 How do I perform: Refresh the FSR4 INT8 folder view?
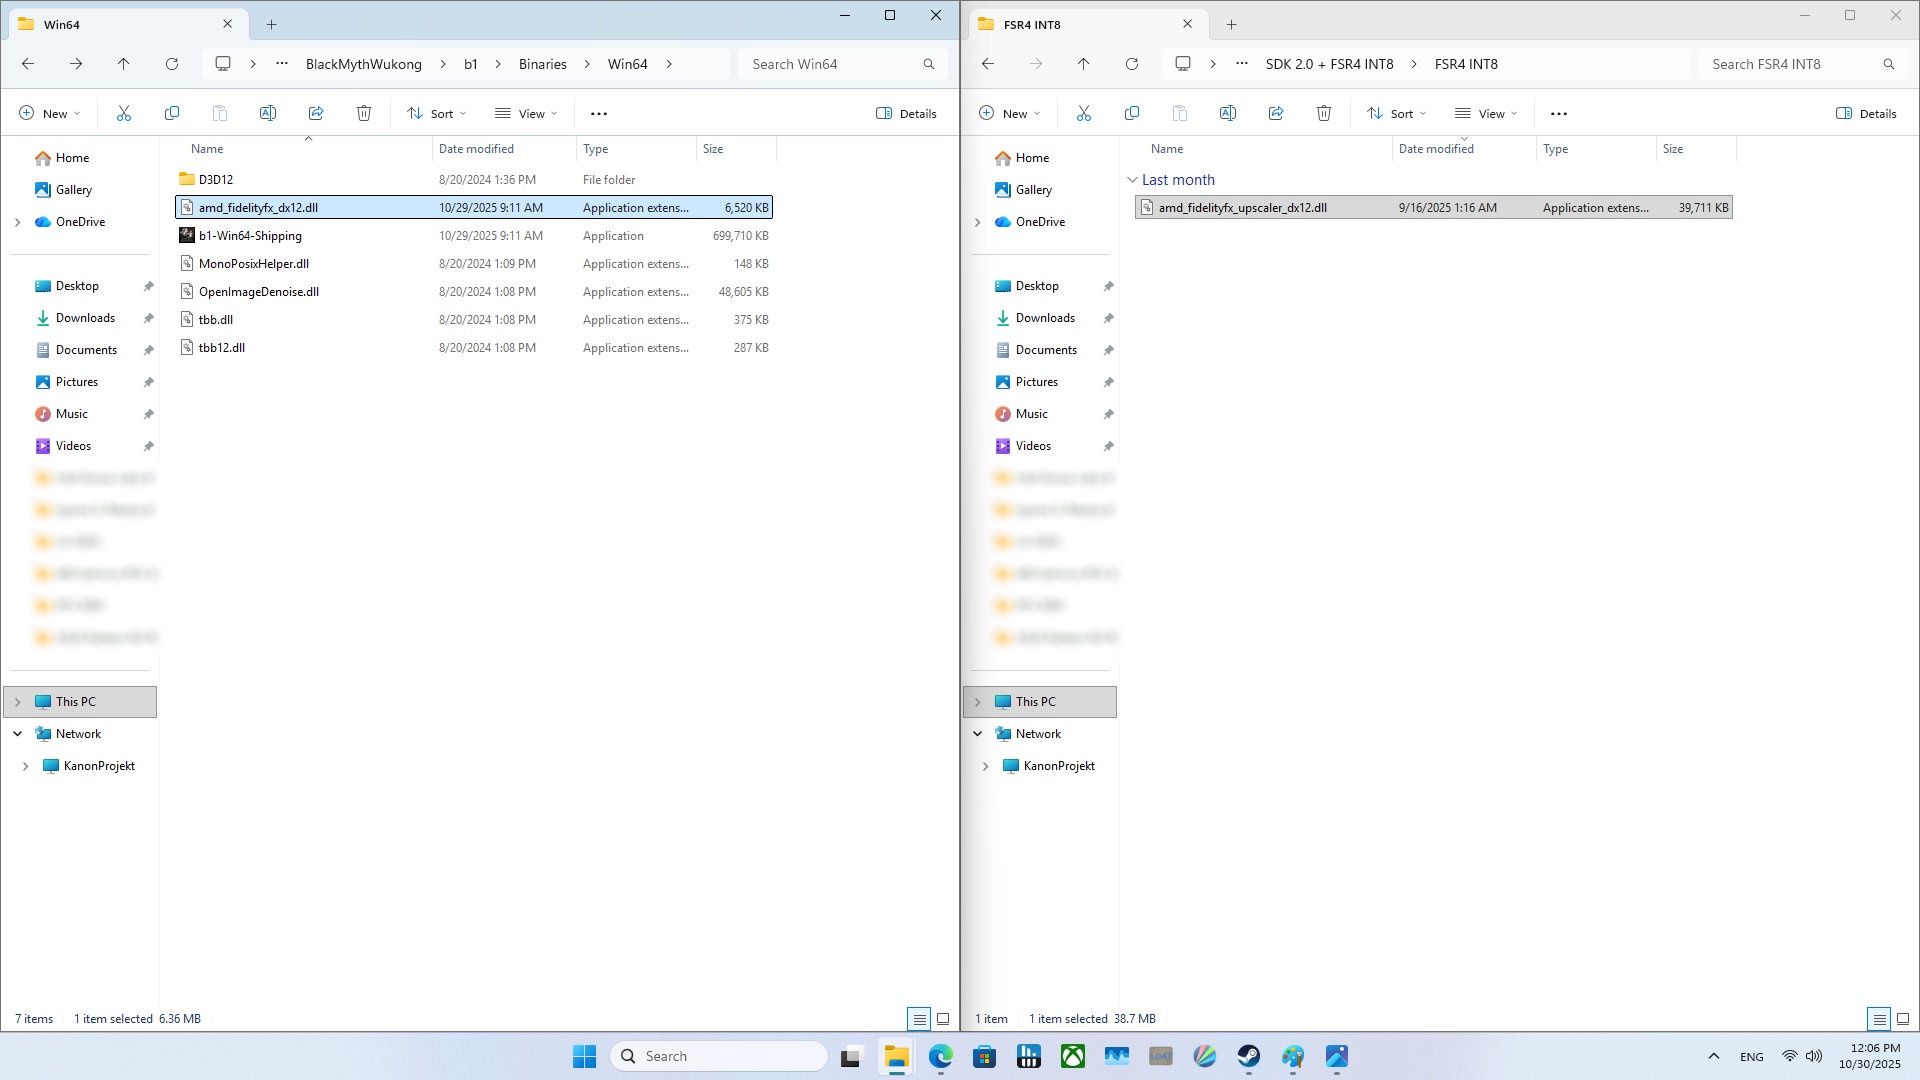1132,64
